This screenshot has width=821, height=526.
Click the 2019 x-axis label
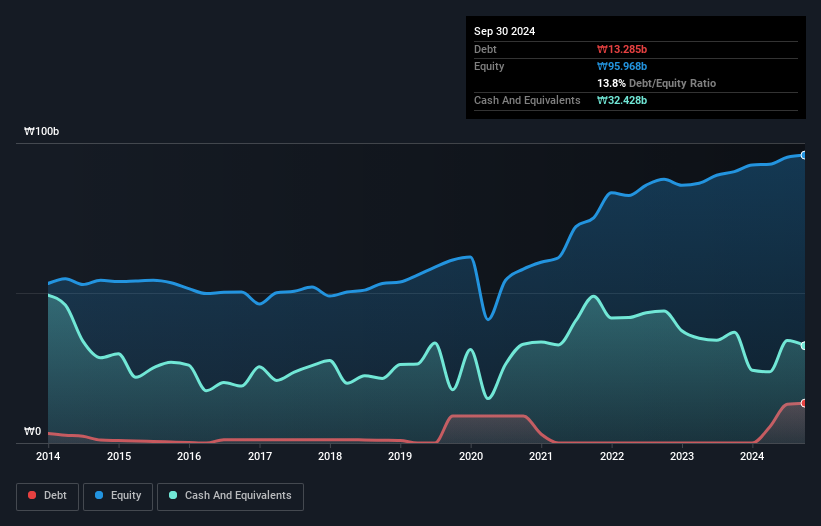400,456
